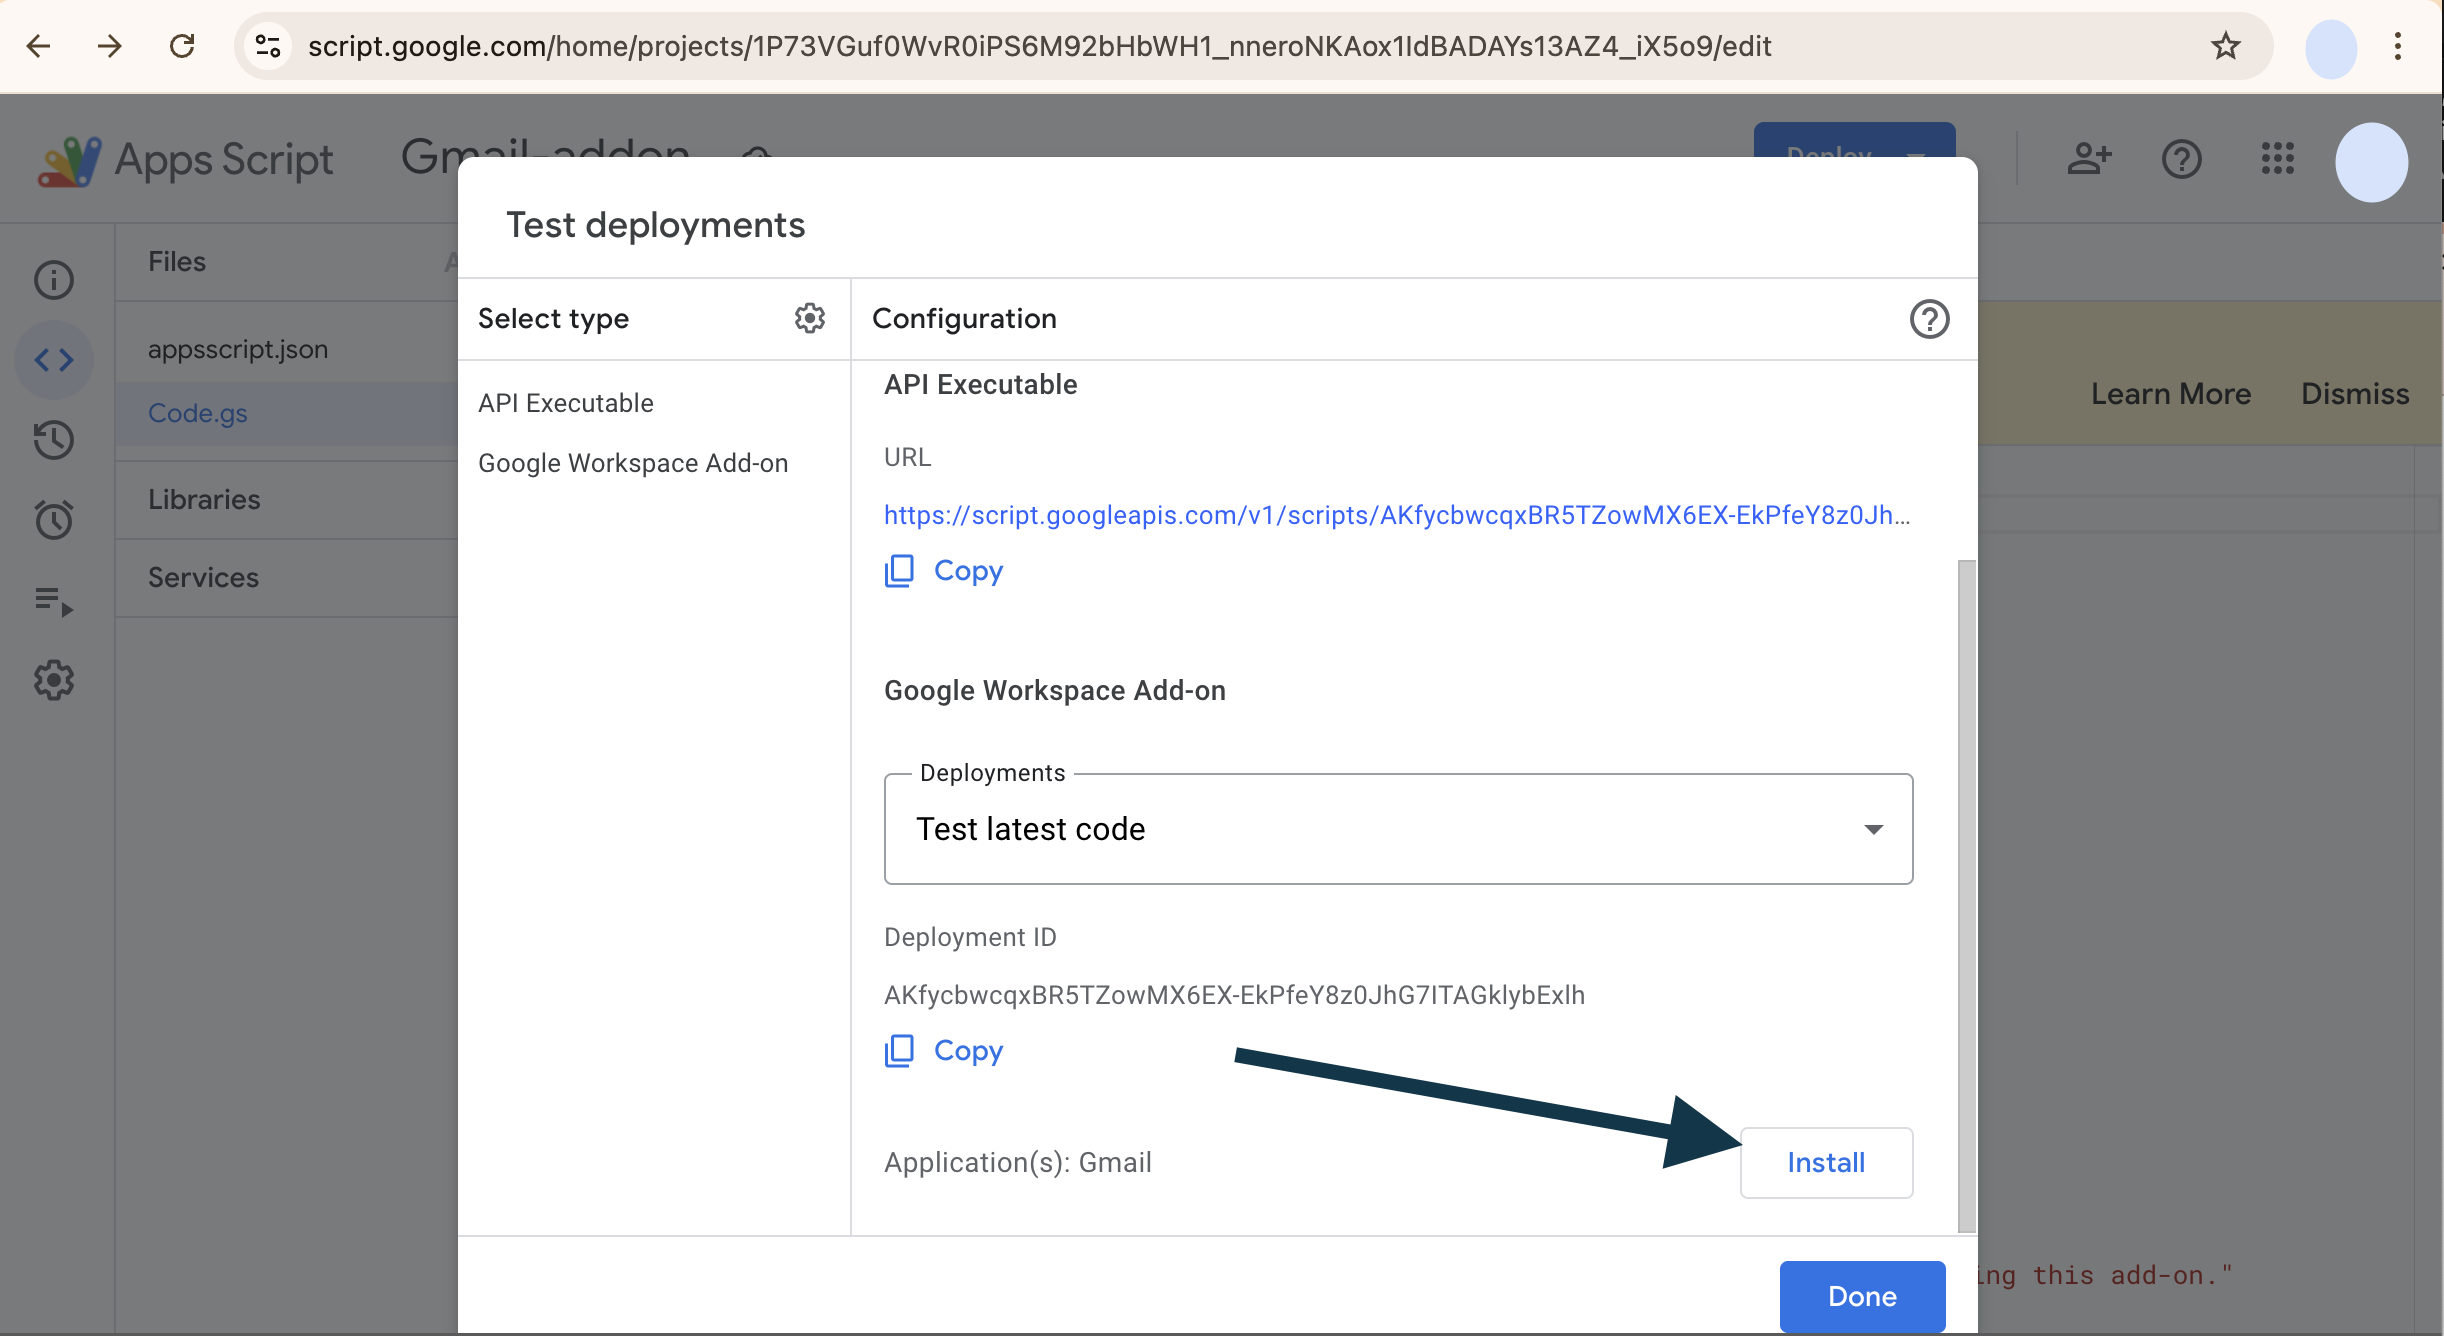The width and height of the screenshot is (2444, 1336).
Task: Click the browser address bar
Action: point(1040,46)
